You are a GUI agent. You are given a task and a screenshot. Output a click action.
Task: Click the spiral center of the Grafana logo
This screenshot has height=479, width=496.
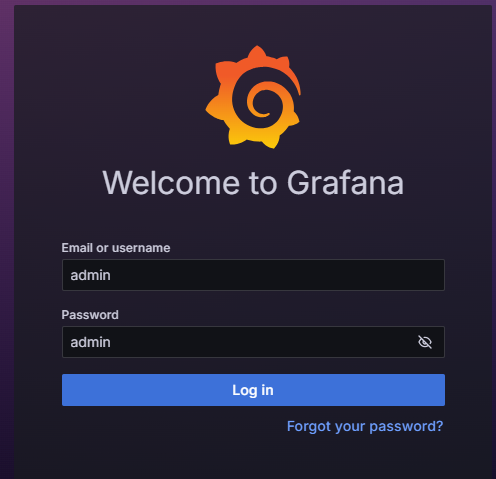[261, 103]
